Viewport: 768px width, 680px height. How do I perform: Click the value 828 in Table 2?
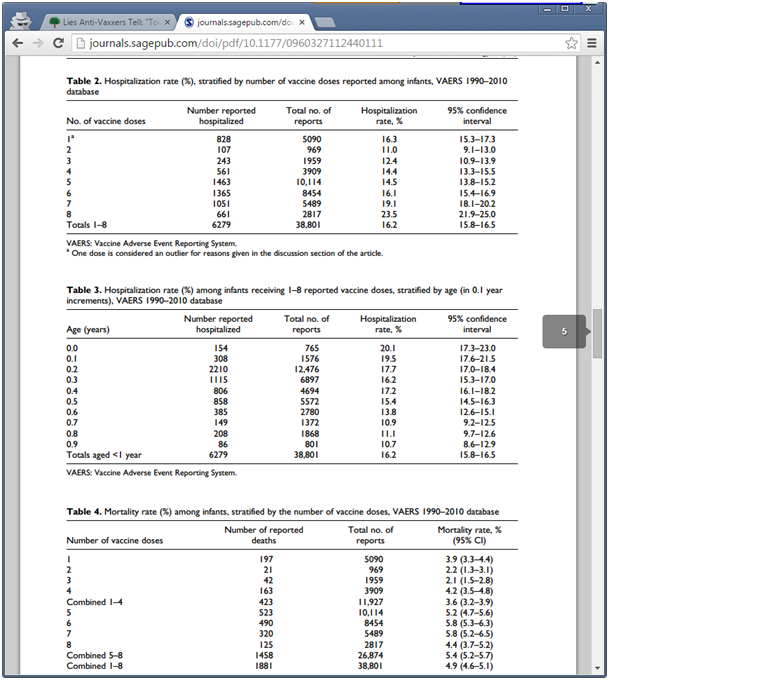tap(223, 139)
